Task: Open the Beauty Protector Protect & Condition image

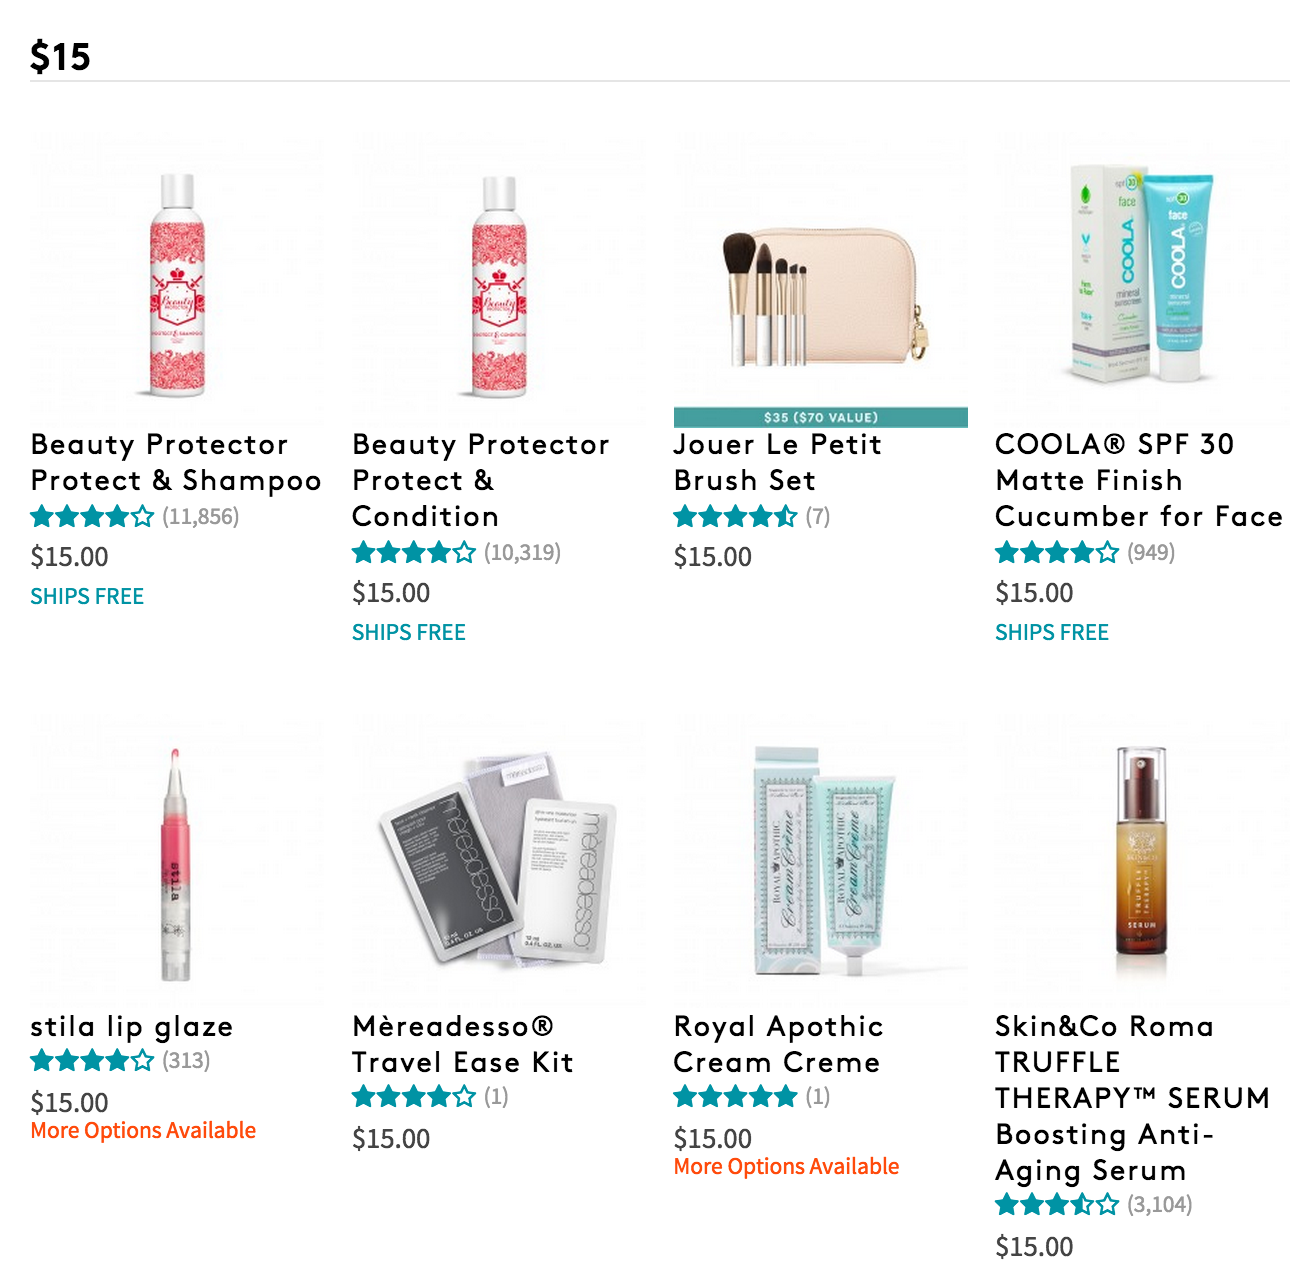Action: (499, 281)
